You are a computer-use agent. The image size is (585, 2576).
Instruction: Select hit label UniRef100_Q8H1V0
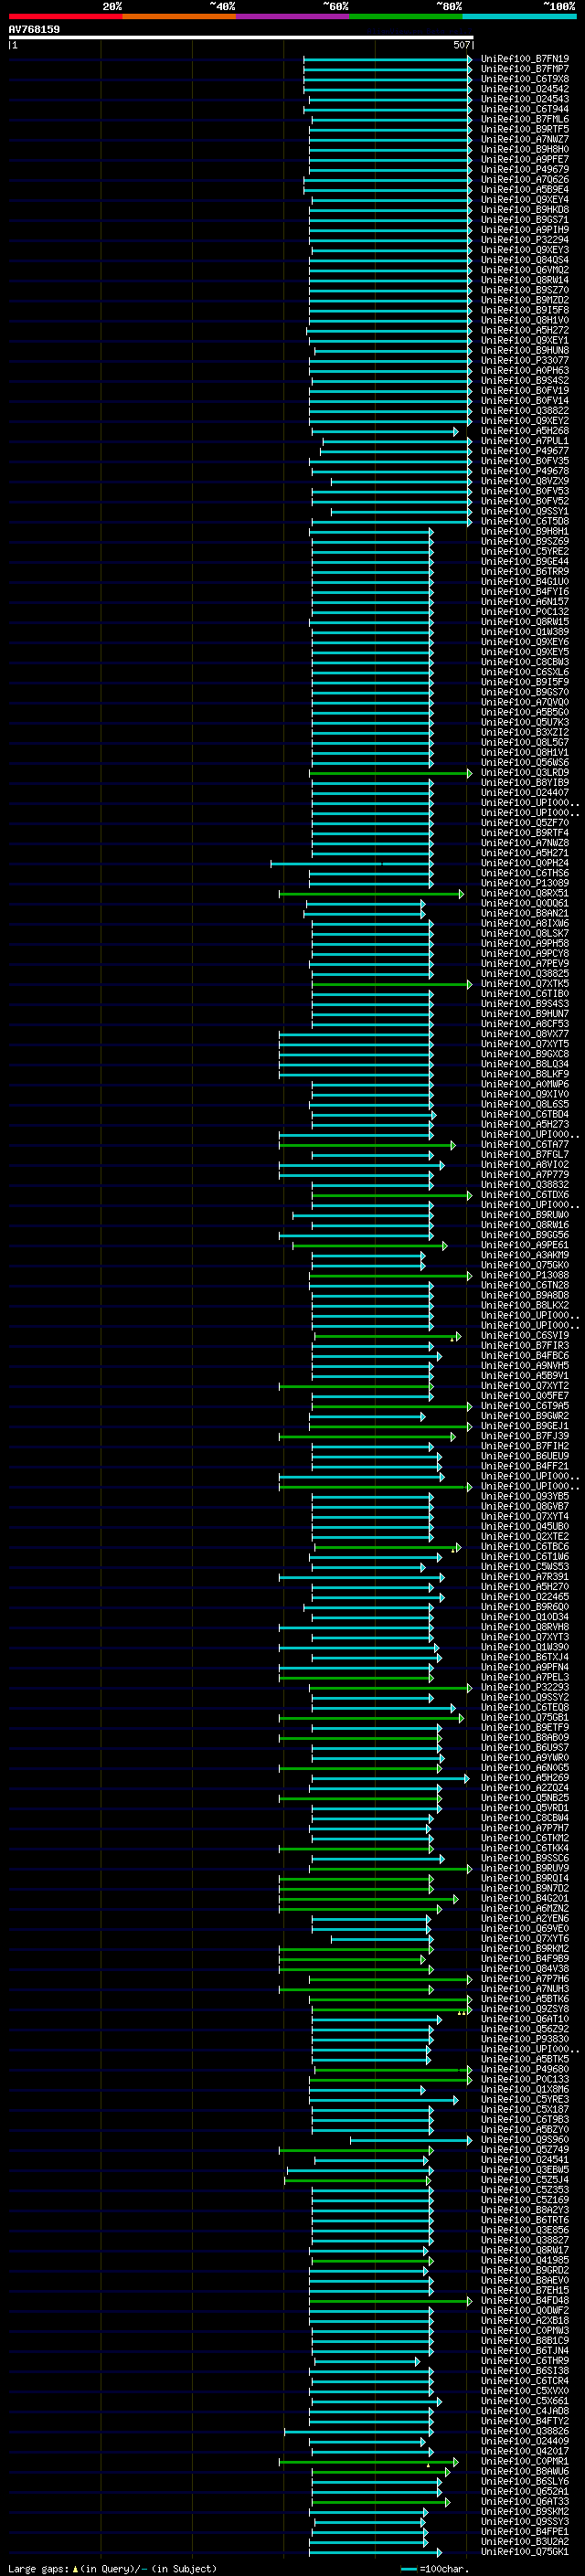pyautogui.click(x=525, y=321)
